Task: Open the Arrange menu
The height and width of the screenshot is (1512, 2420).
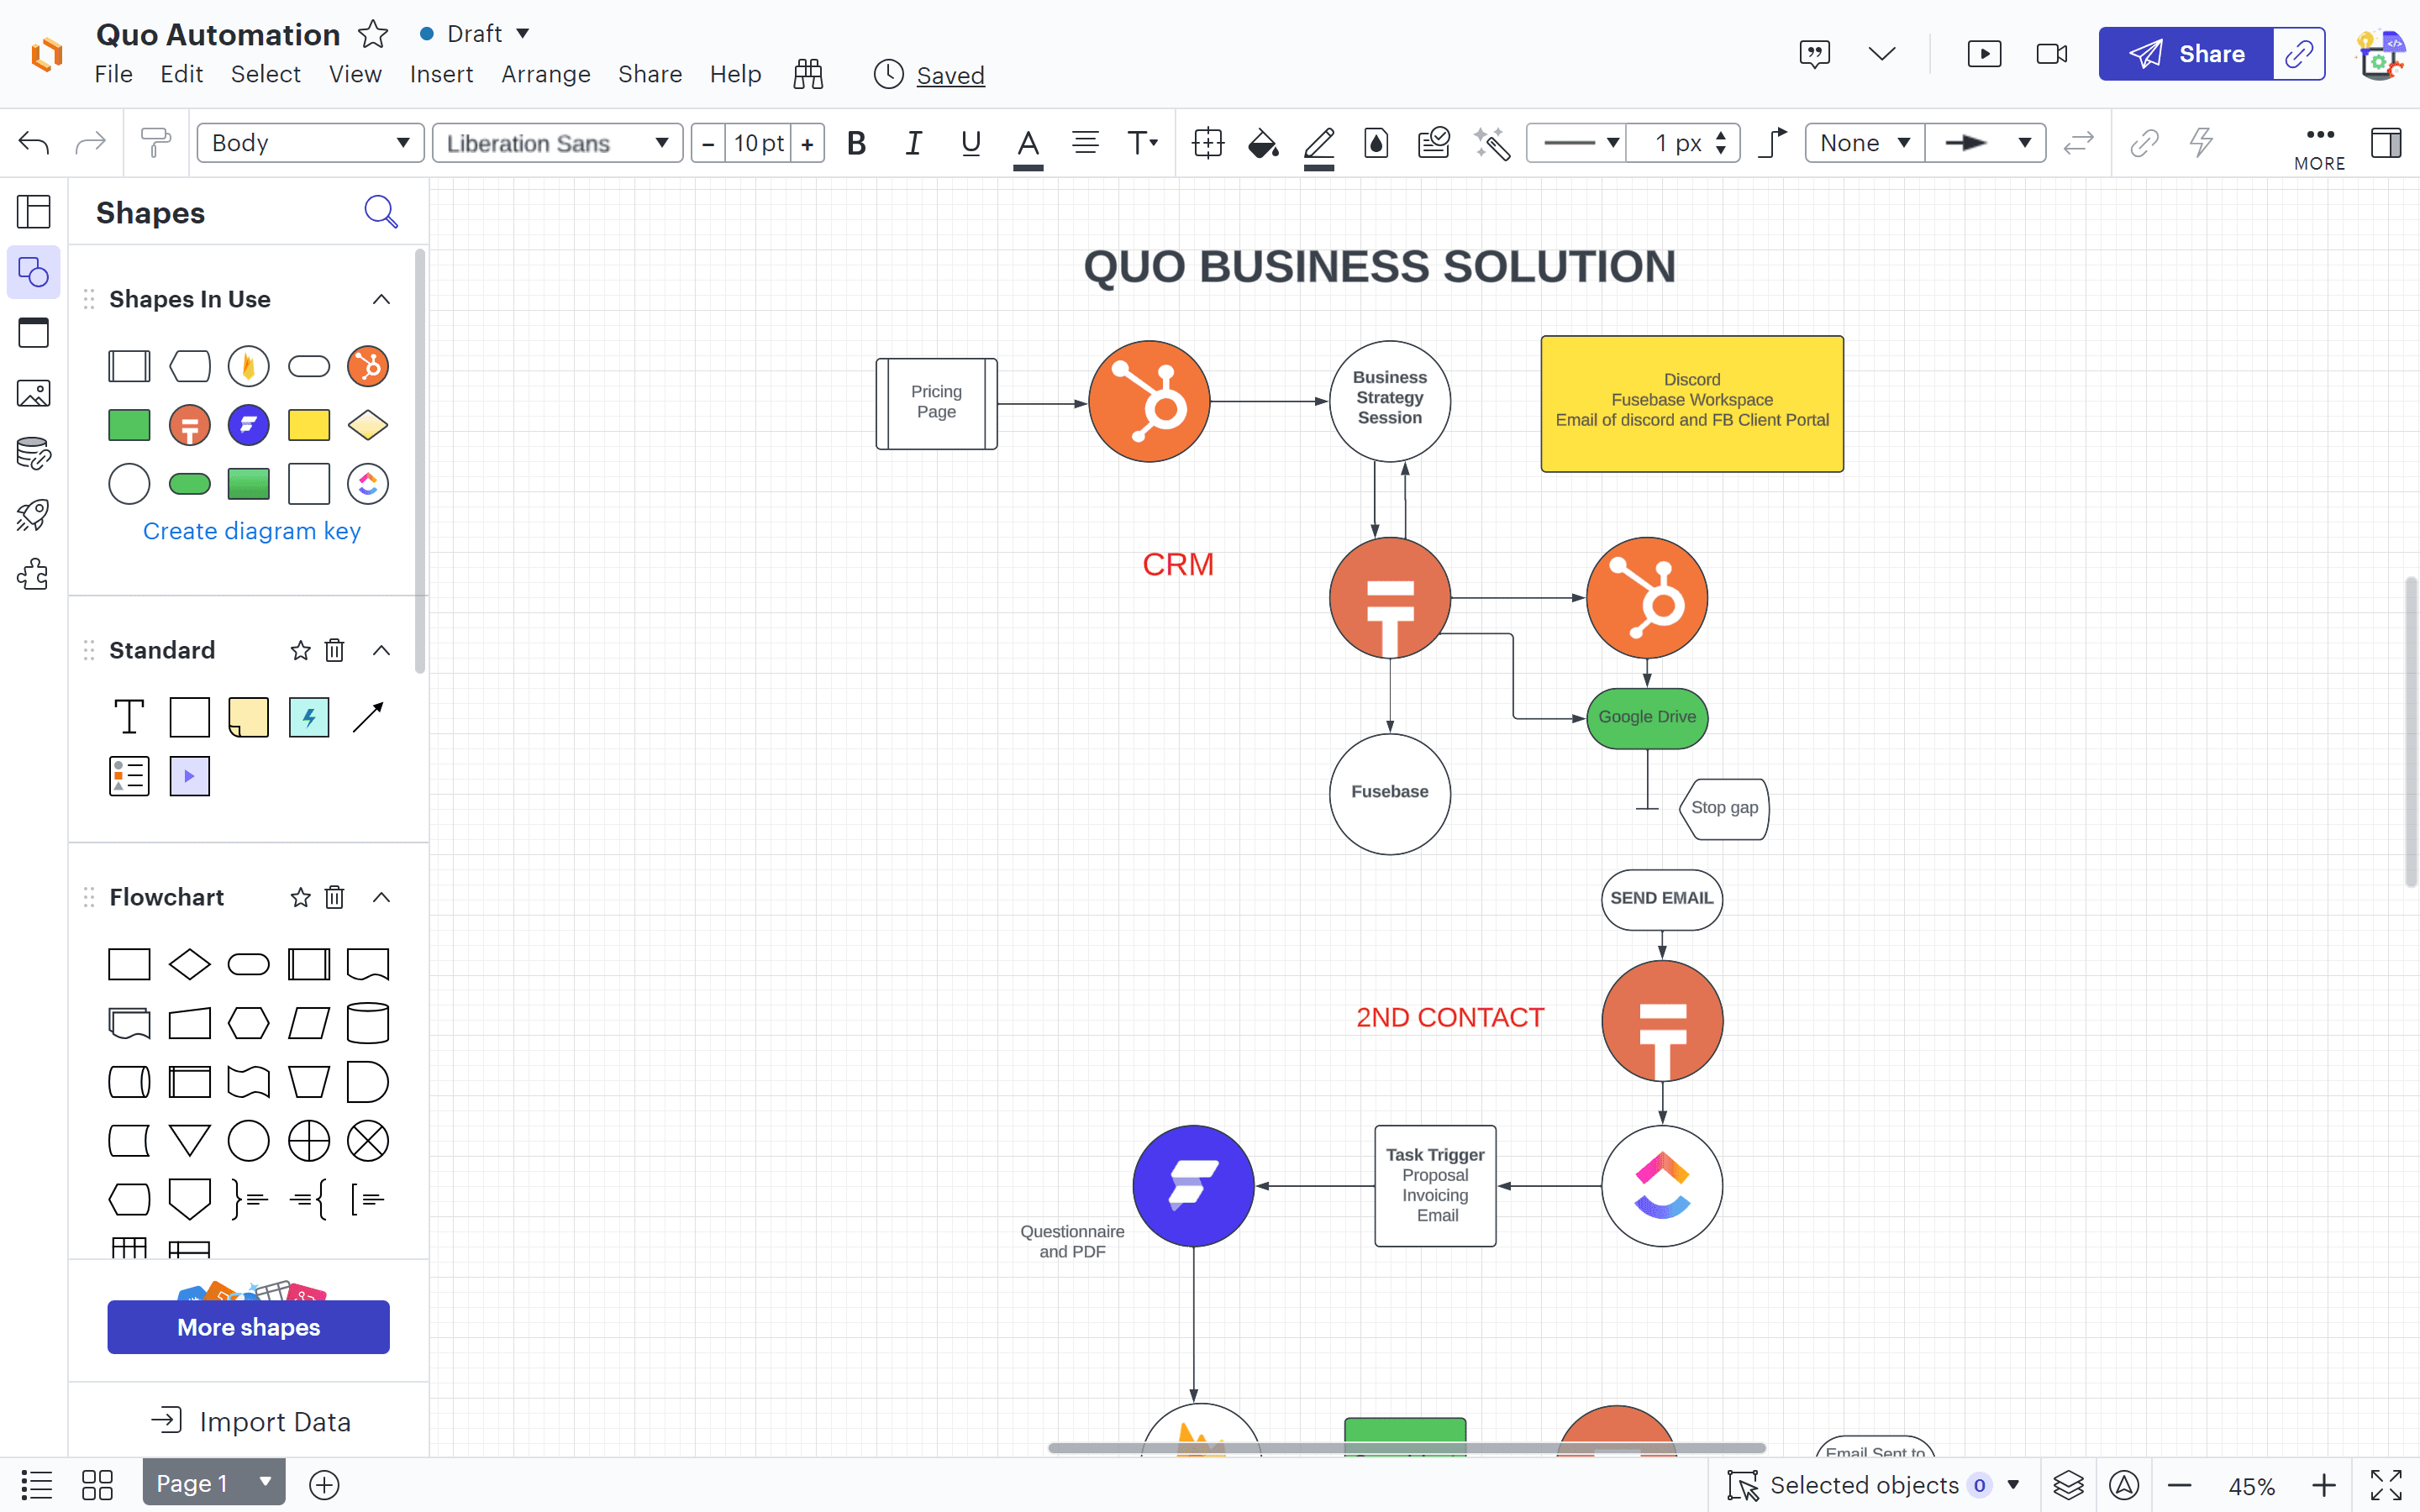Action: click(x=546, y=74)
